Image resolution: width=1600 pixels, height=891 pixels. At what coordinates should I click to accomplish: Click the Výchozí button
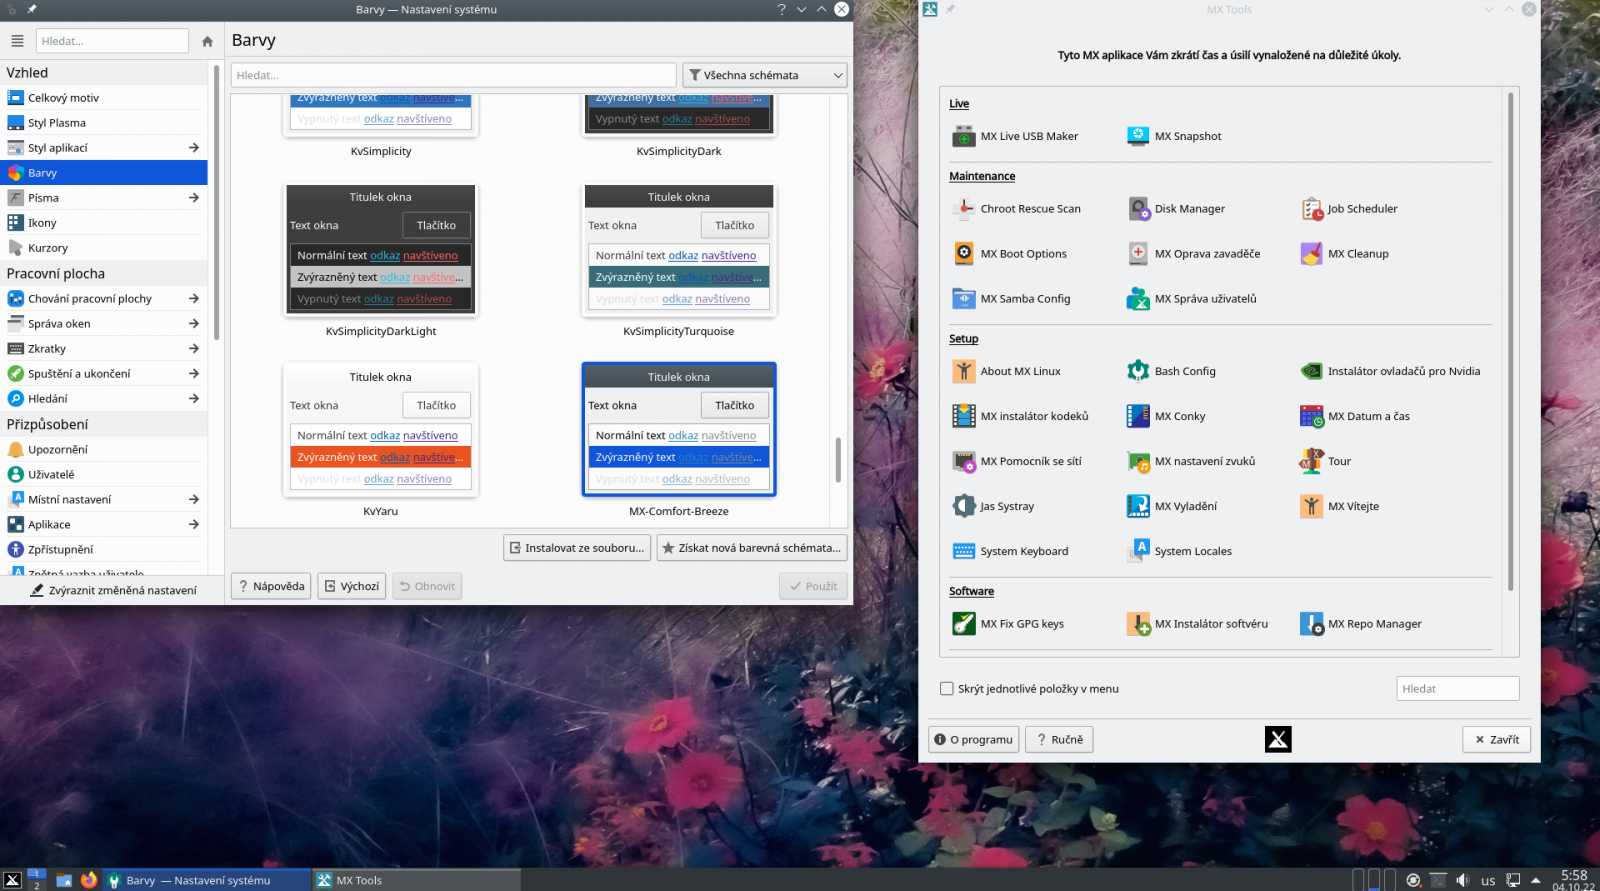point(352,586)
